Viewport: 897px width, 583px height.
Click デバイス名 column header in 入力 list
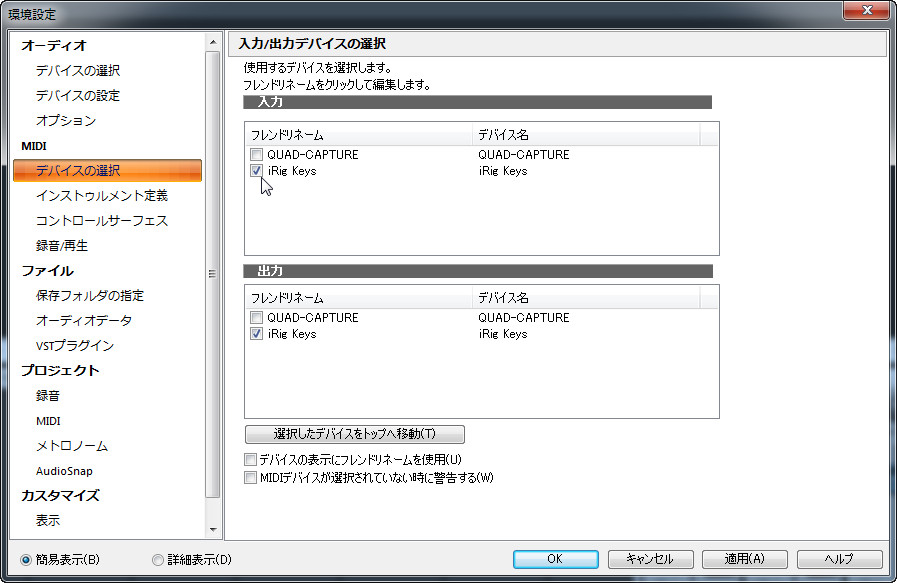[x=586, y=135]
